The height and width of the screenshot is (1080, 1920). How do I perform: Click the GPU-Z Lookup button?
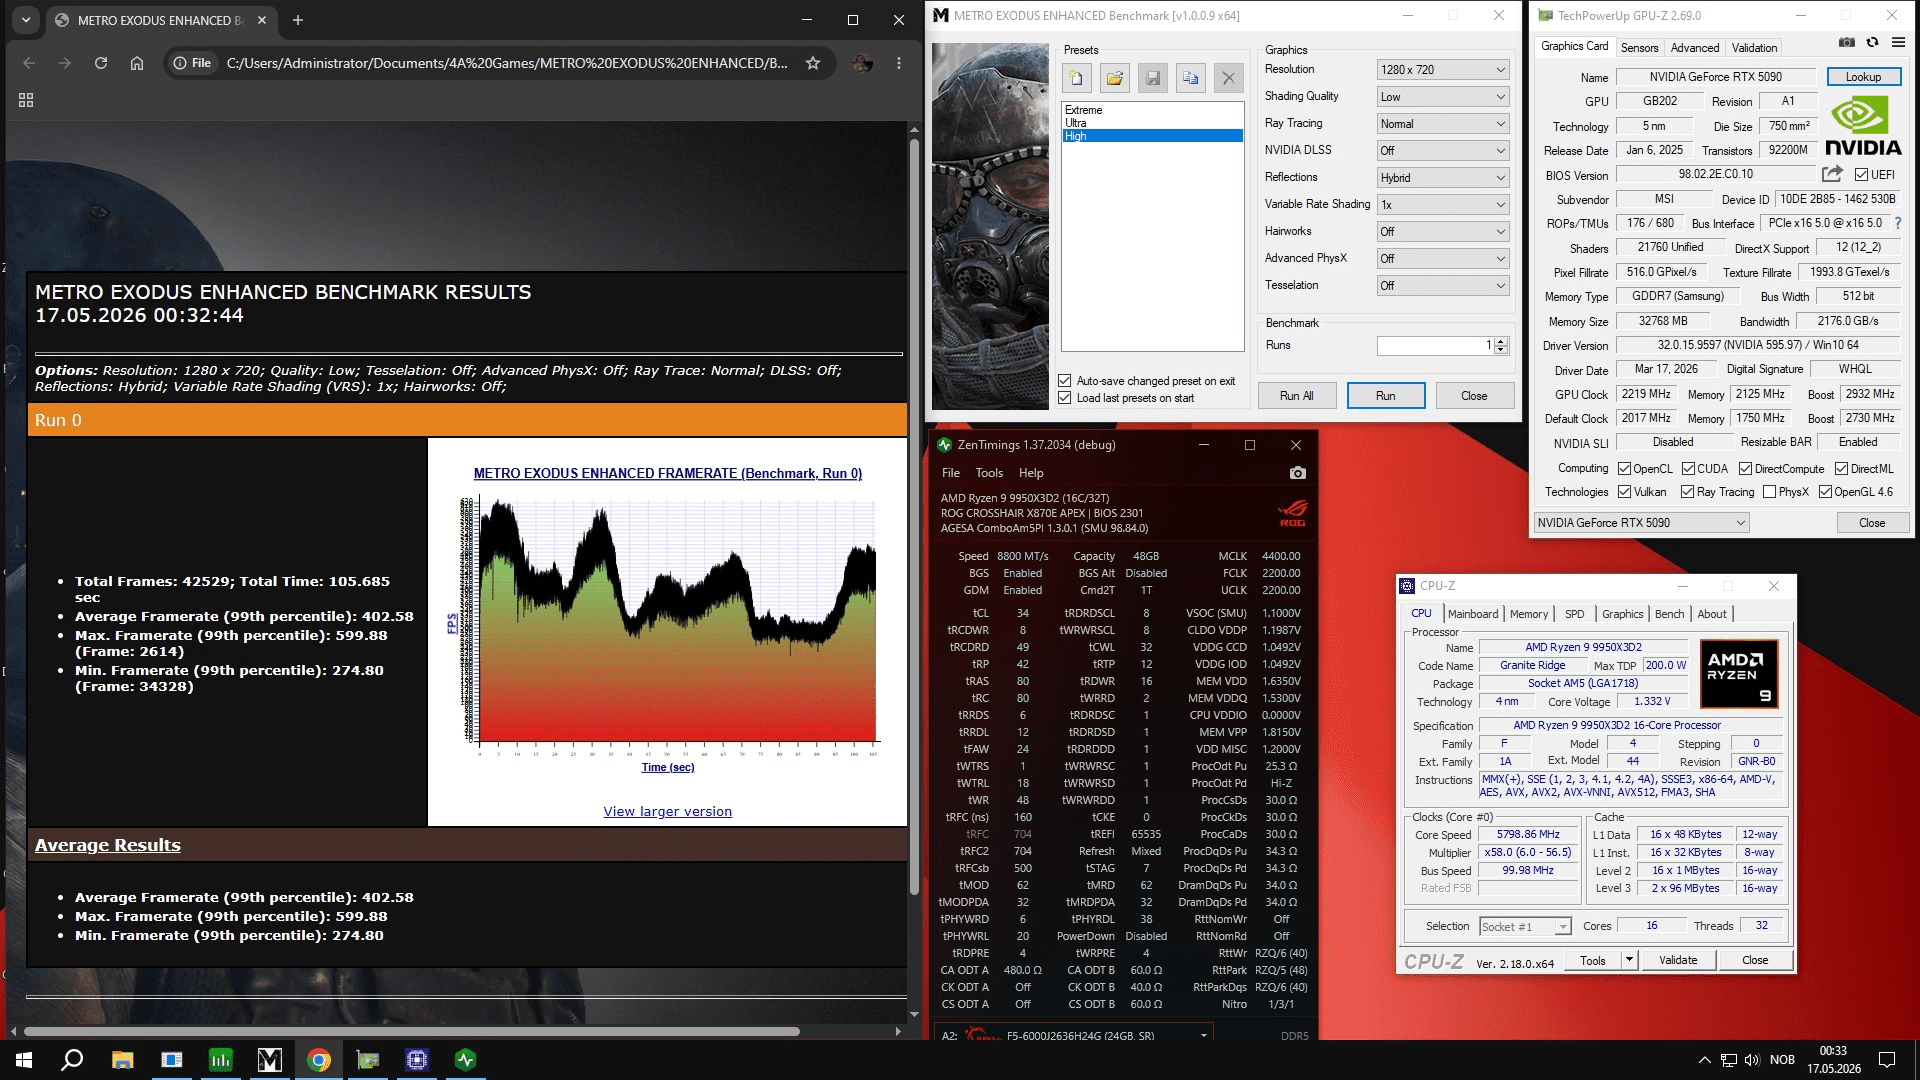point(1864,77)
